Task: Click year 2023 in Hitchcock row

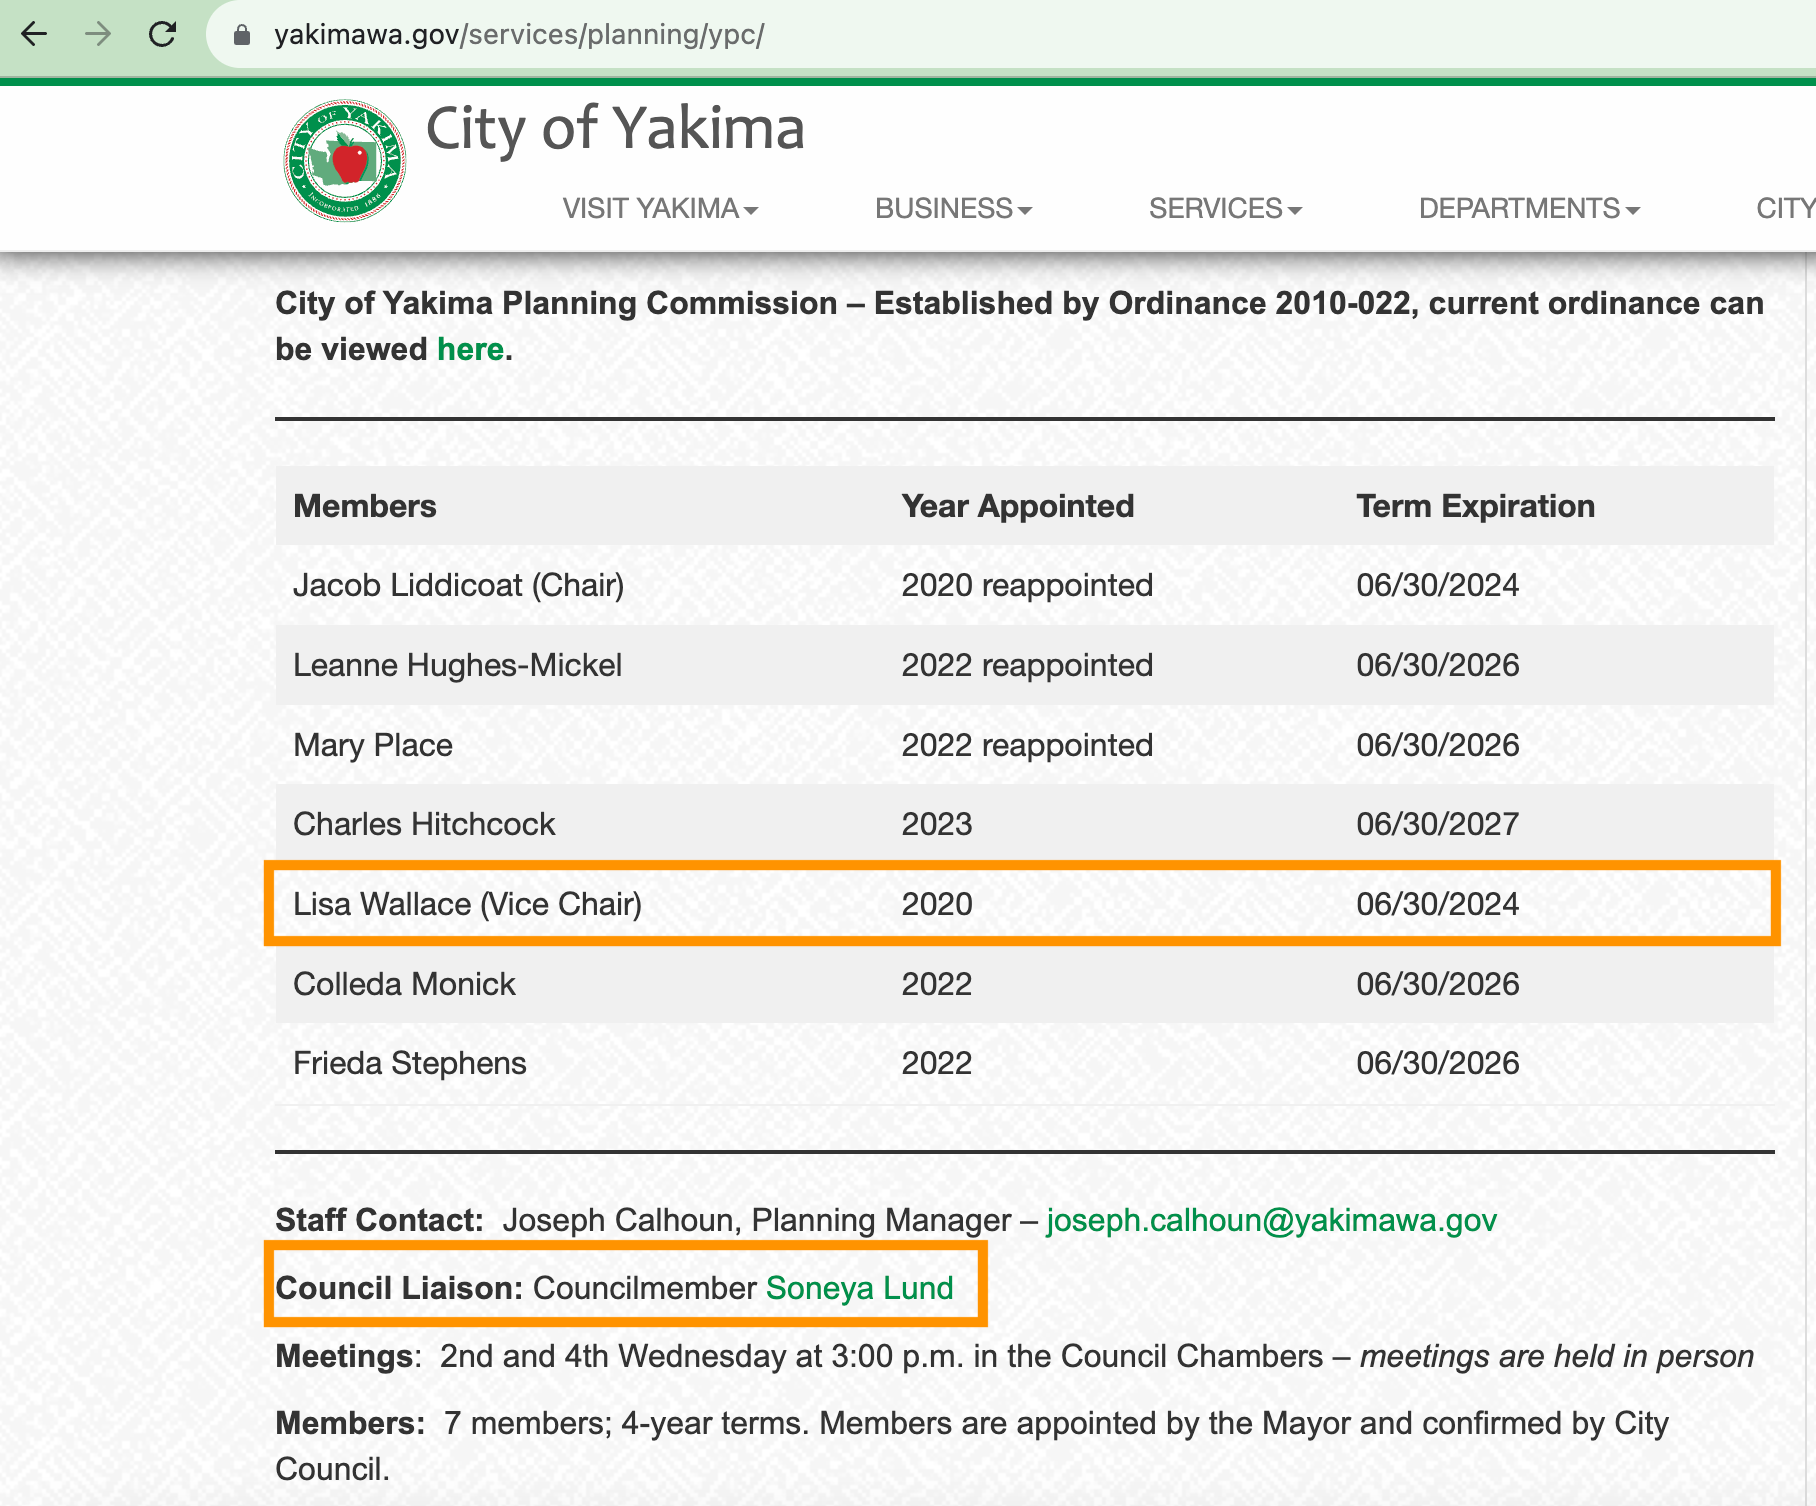Action: click(937, 824)
